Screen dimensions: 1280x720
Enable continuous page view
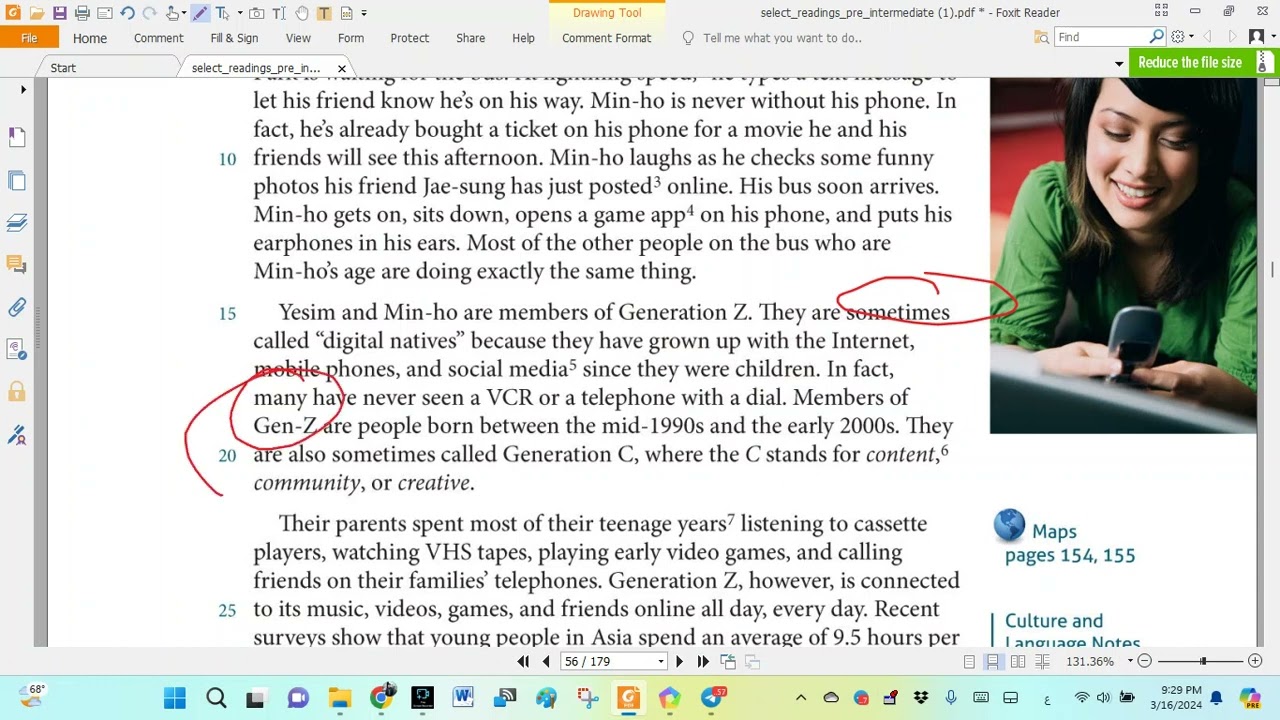coord(993,662)
